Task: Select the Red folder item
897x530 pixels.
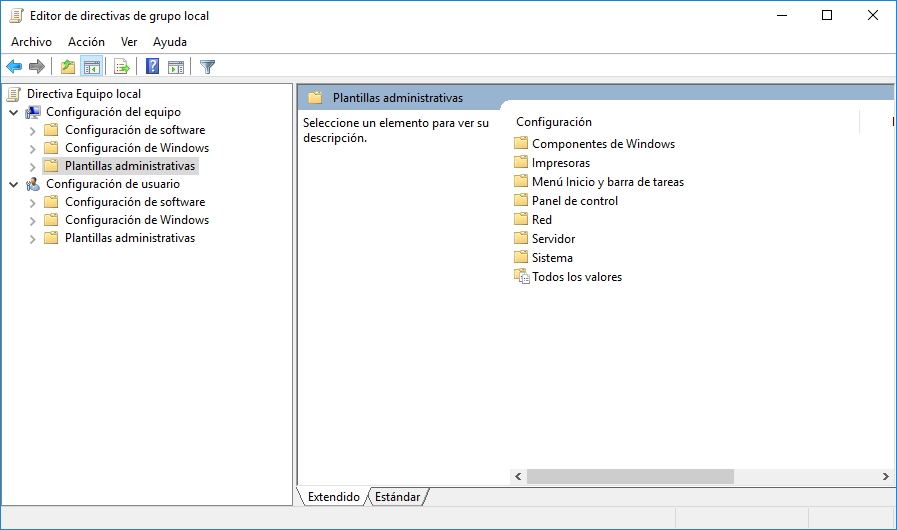Action: pos(542,219)
